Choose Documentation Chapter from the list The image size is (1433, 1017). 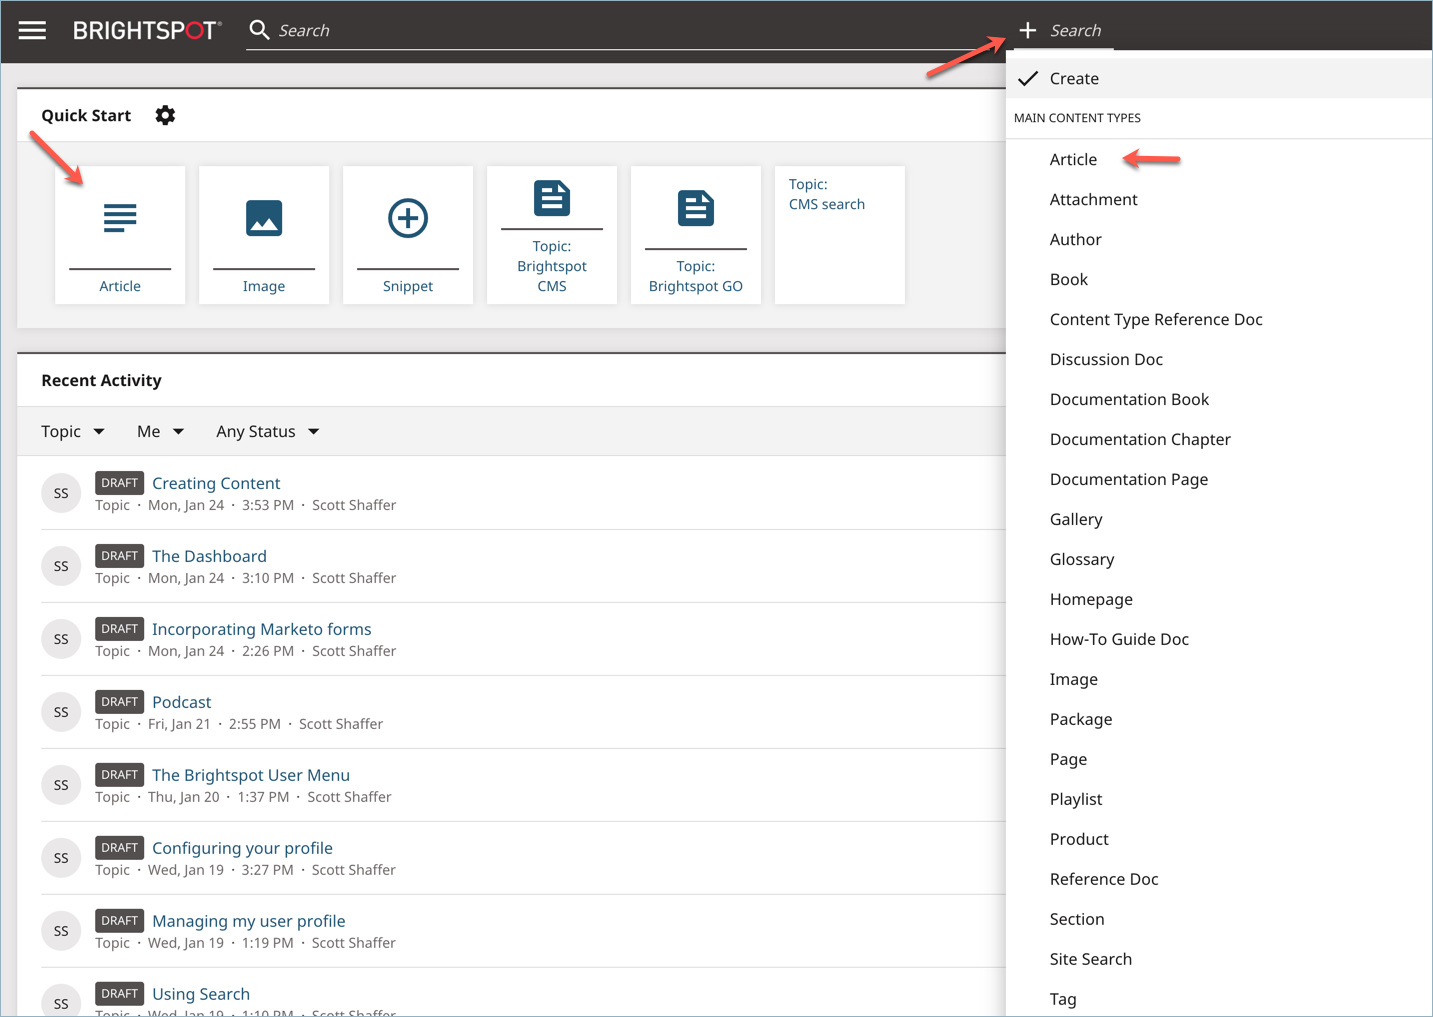coord(1140,439)
